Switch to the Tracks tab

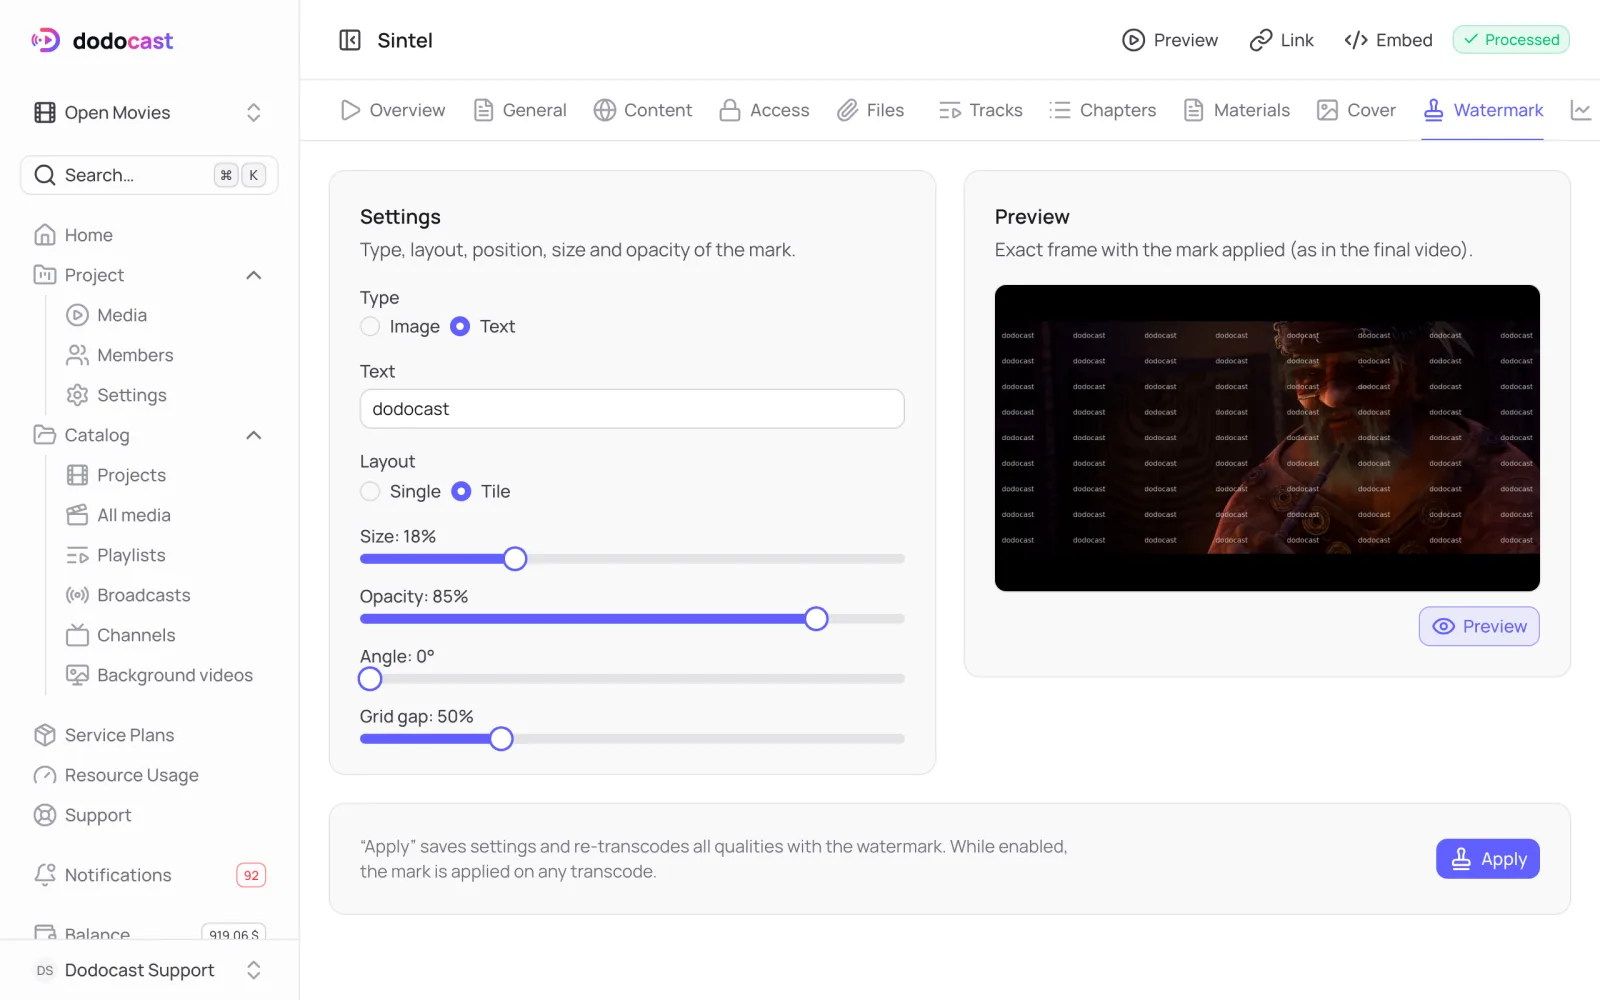point(980,110)
